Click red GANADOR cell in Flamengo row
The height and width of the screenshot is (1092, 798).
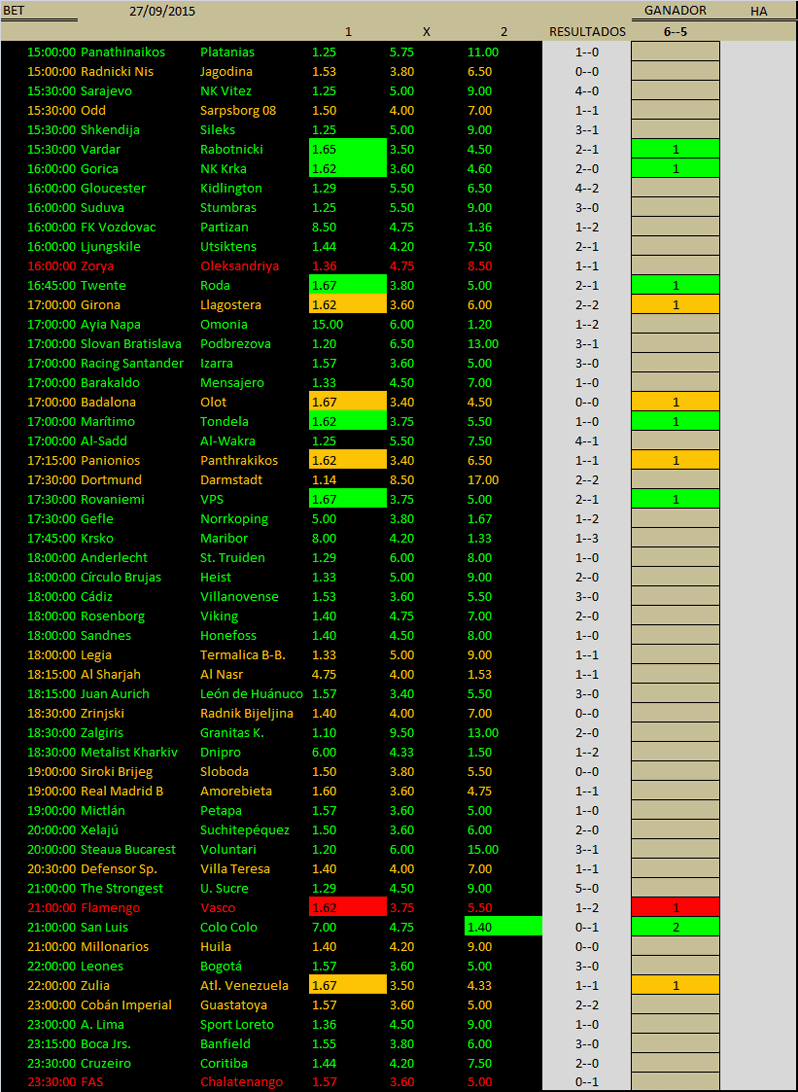(675, 906)
